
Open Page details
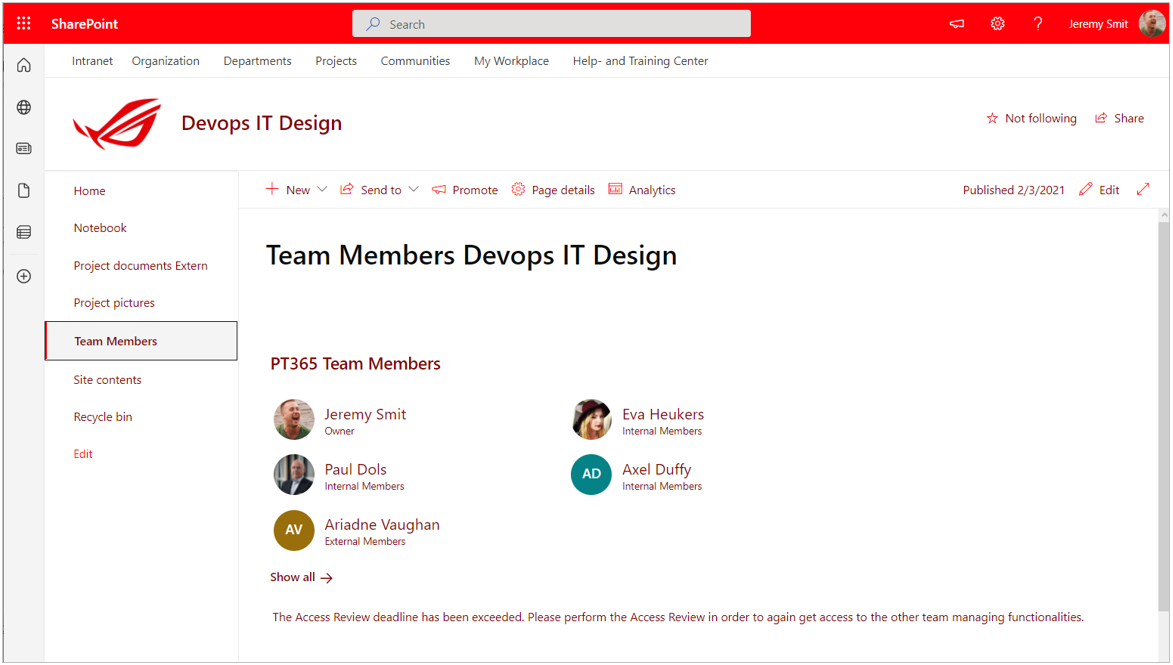(x=553, y=190)
